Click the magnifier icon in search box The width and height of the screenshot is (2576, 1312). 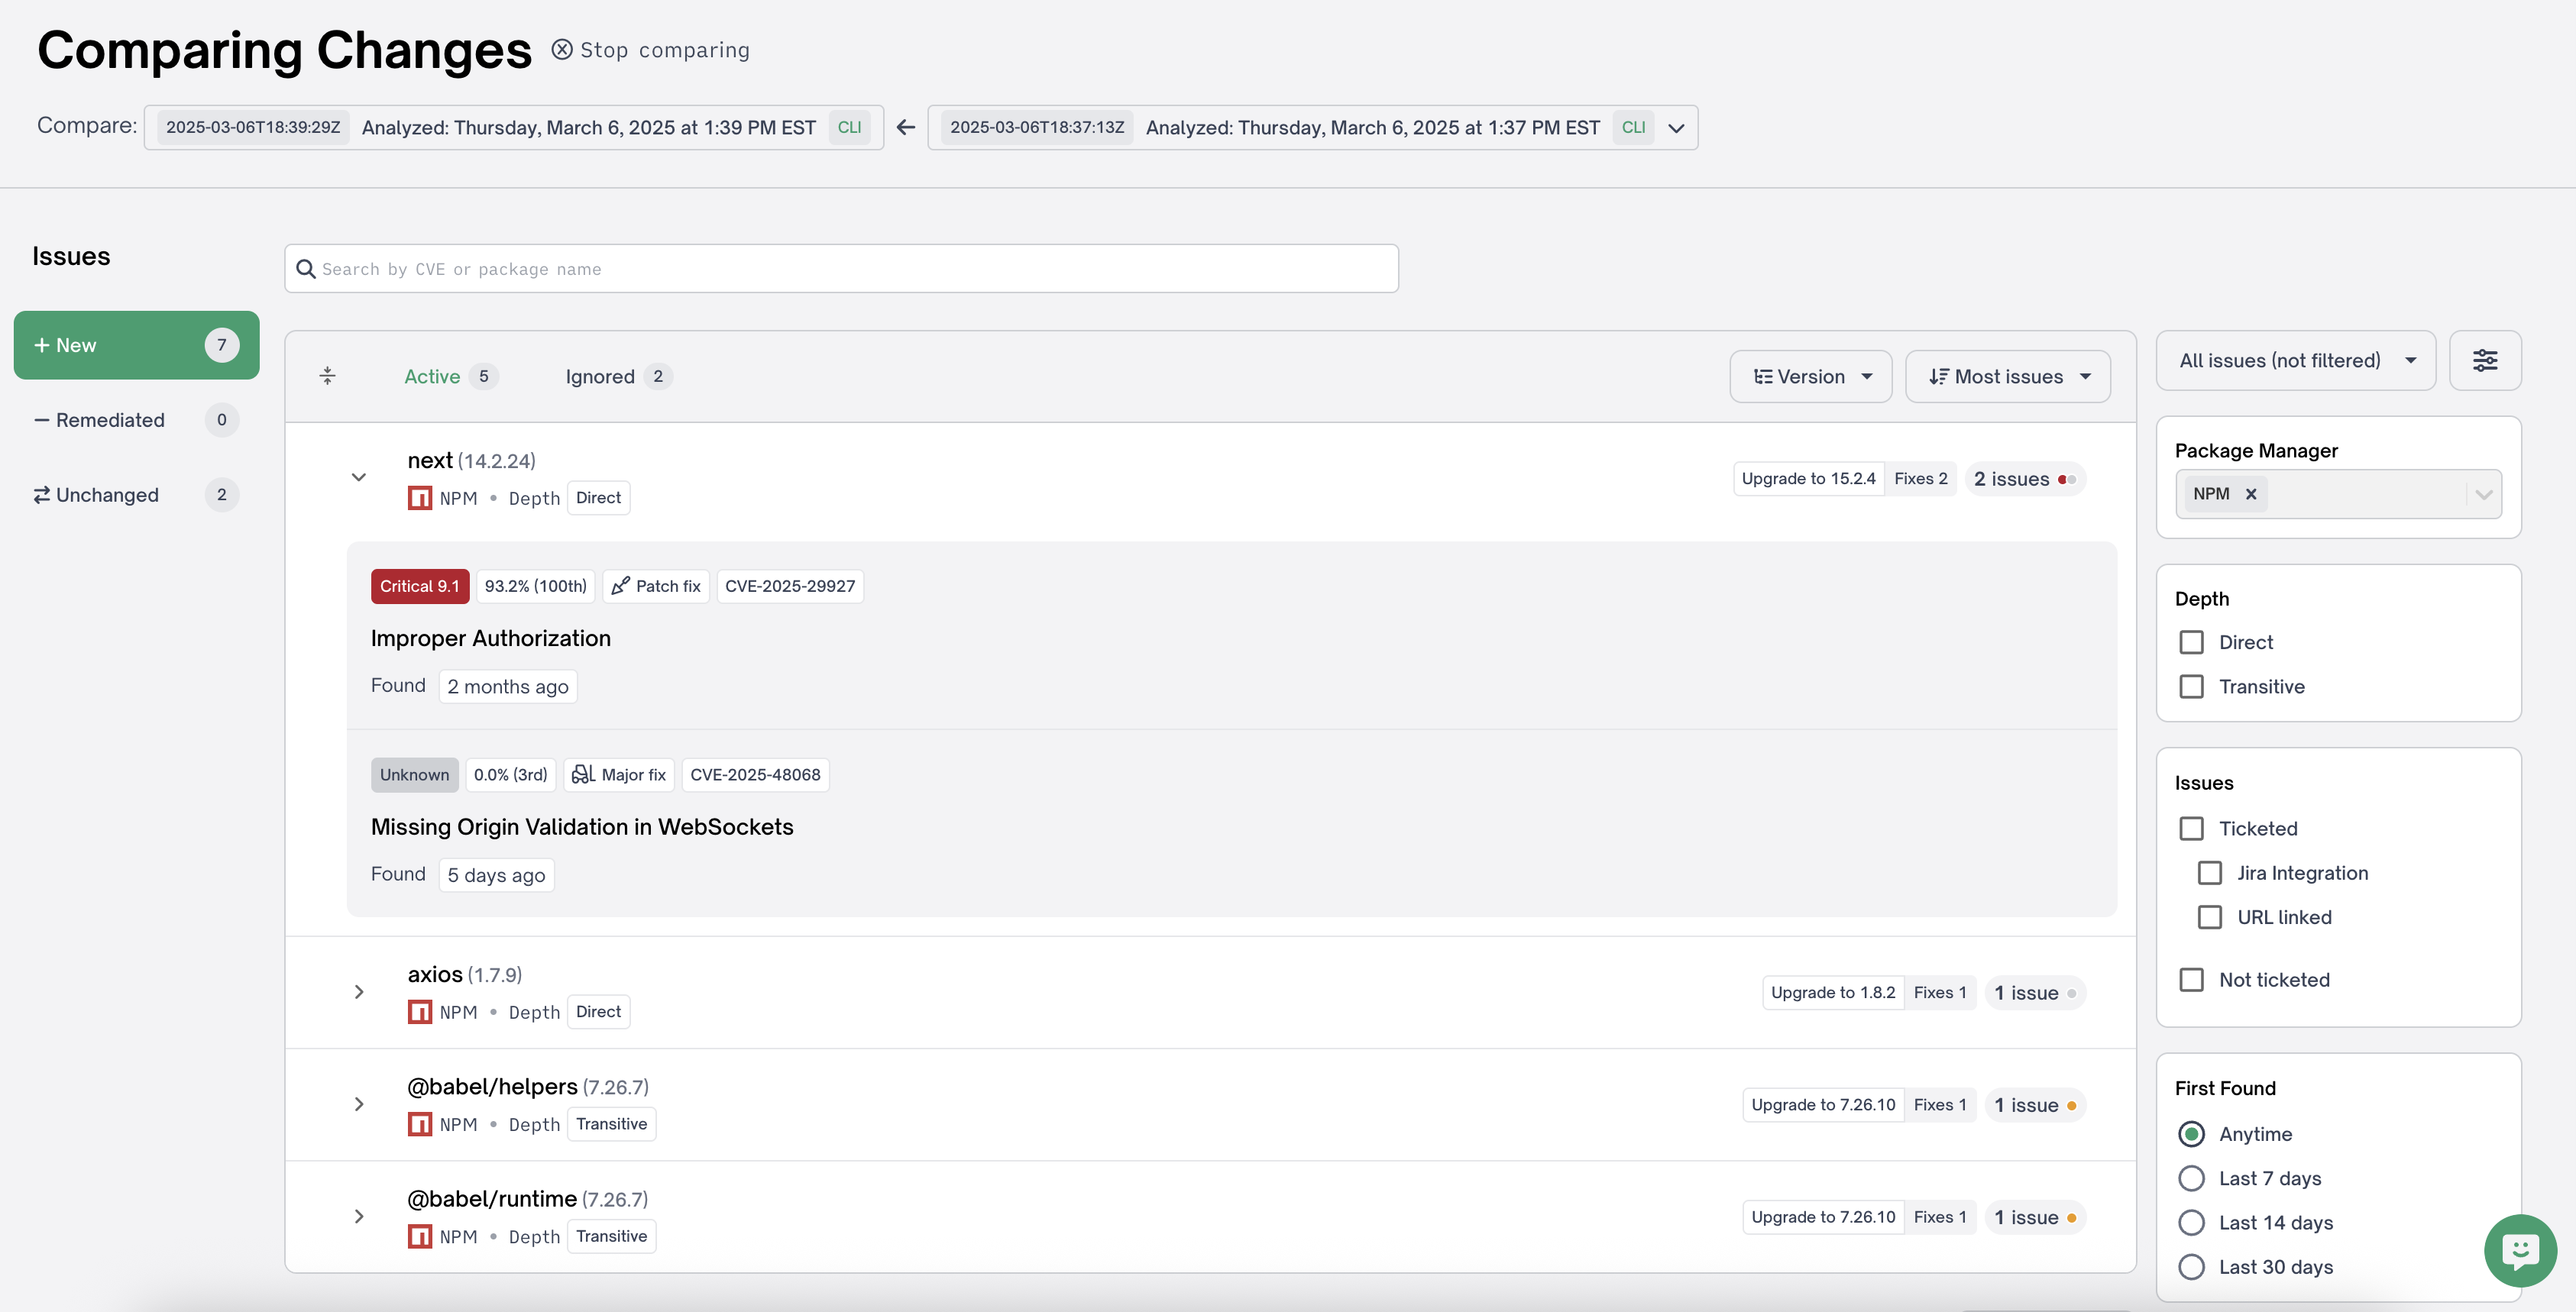[x=306, y=269]
